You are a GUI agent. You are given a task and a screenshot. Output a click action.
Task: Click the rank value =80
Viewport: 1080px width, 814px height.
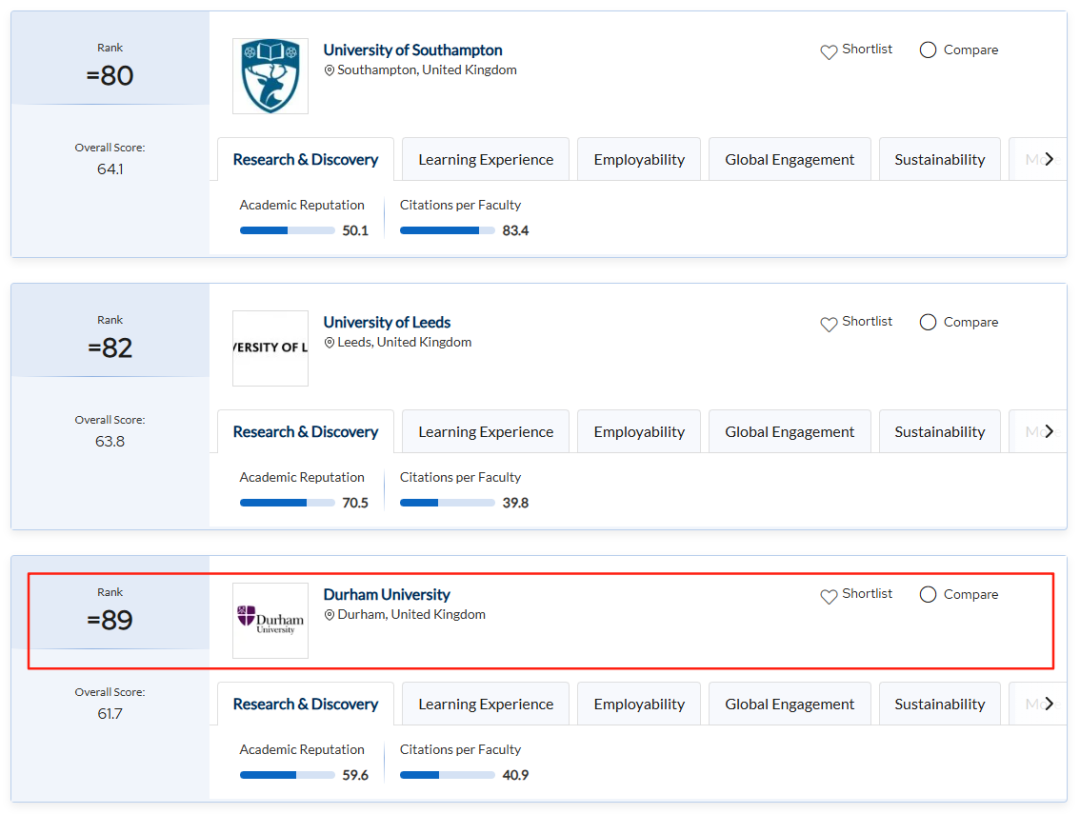pyautogui.click(x=110, y=75)
